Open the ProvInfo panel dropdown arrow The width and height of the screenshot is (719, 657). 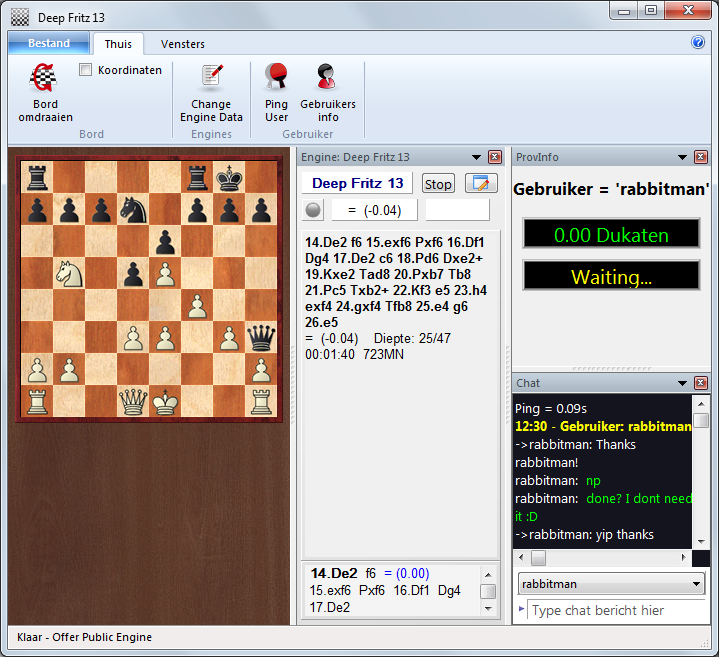[x=681, y=157]
